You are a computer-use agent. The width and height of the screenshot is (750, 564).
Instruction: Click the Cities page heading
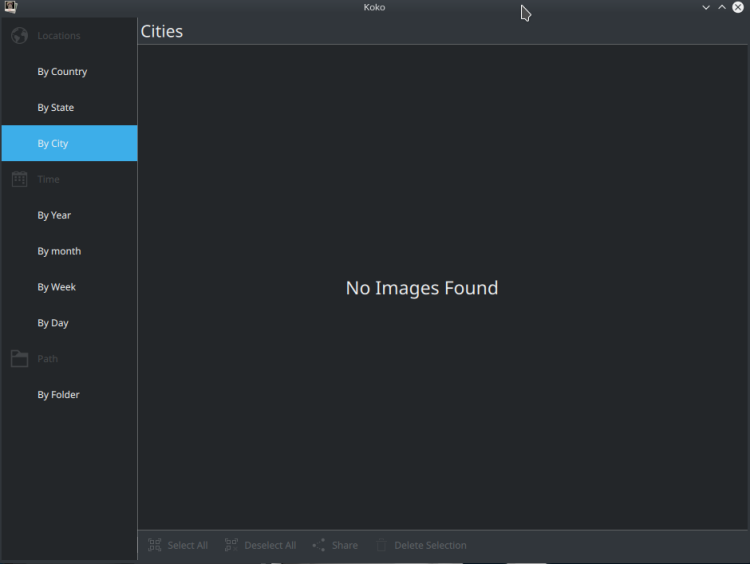click(x=162, y=31)
